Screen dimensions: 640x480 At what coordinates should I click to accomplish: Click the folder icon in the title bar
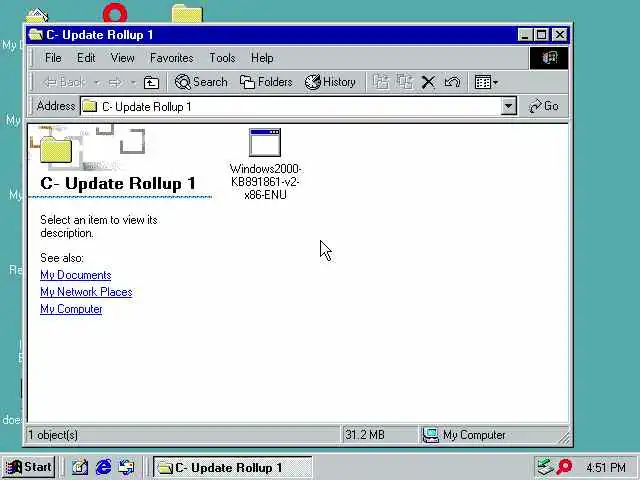pyautogui.click(x=36, y=35)
